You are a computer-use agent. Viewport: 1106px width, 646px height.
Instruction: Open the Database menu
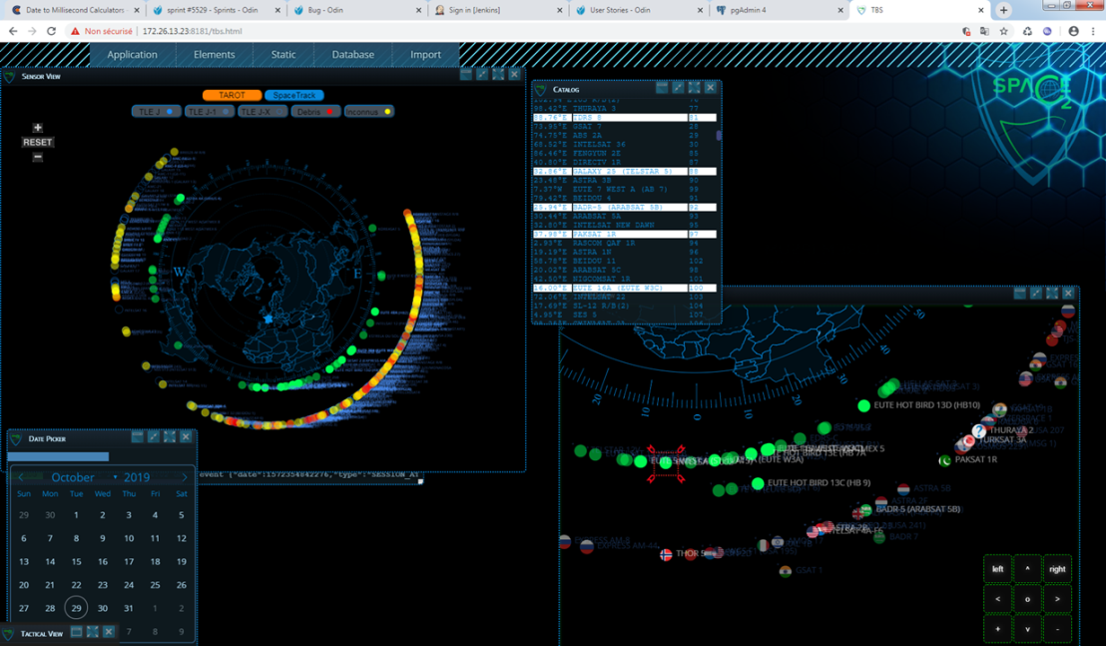(x=352, y=55)
